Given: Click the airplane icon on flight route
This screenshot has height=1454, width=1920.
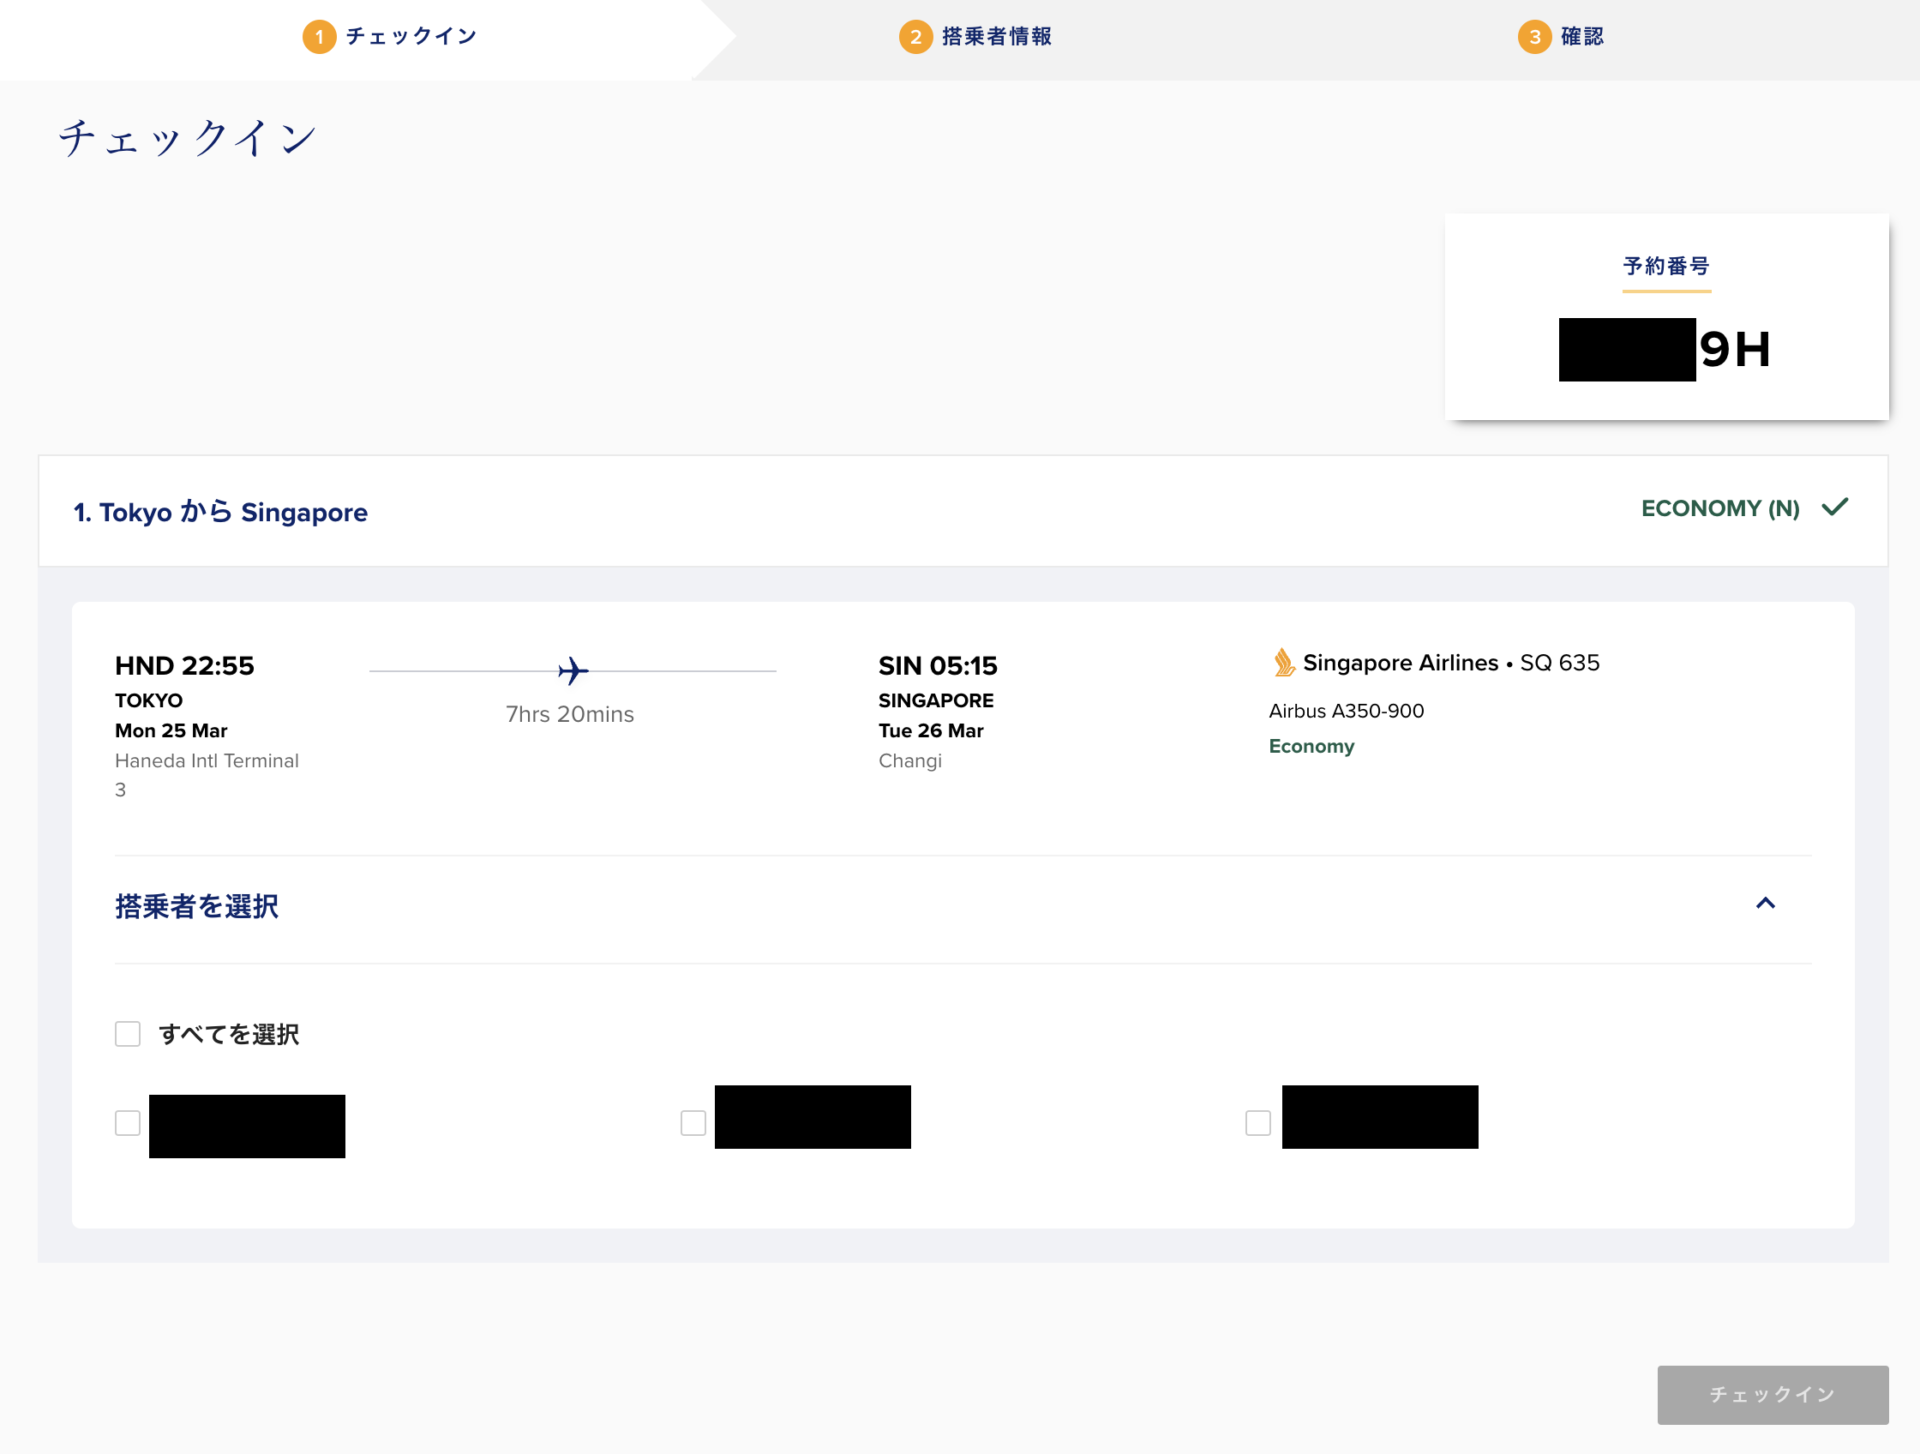Looking at the screenshot, I should point(573,670).
